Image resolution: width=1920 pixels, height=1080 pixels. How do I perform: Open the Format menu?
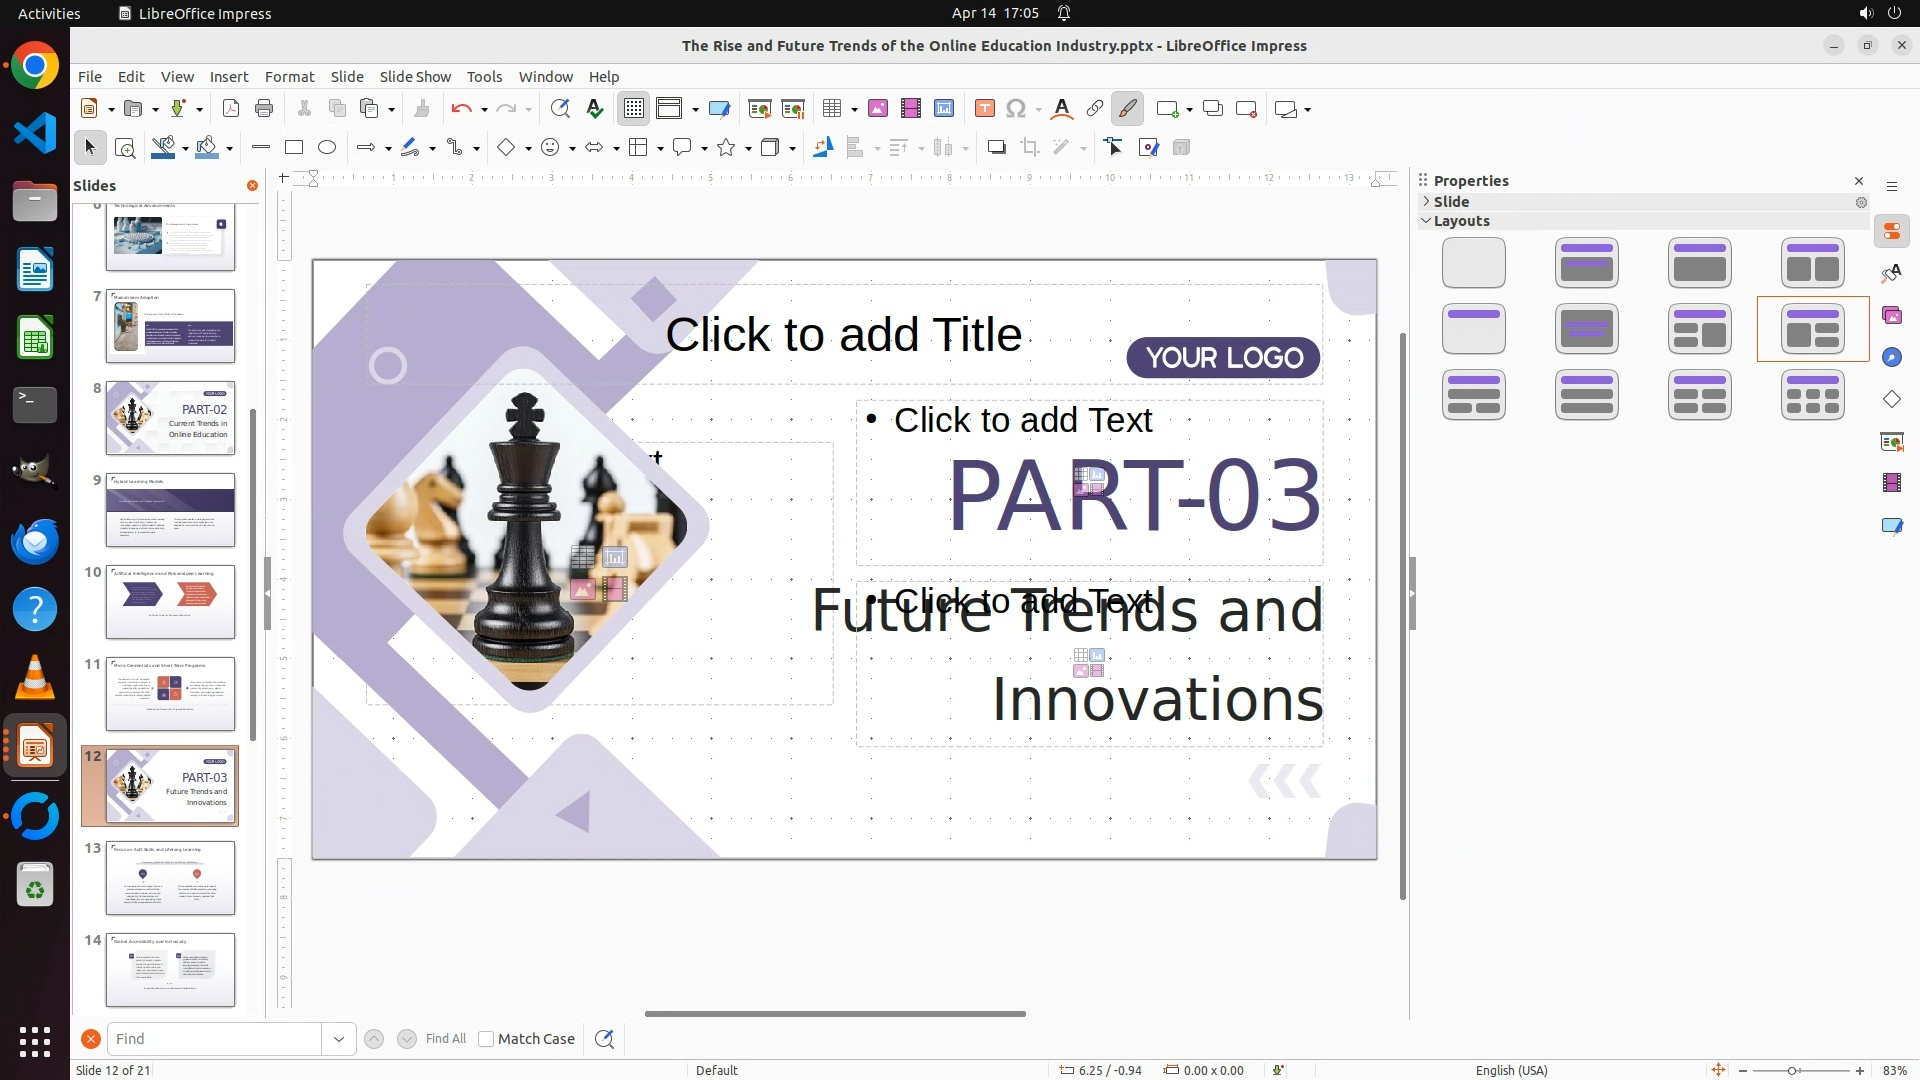(x=289, y=77)
